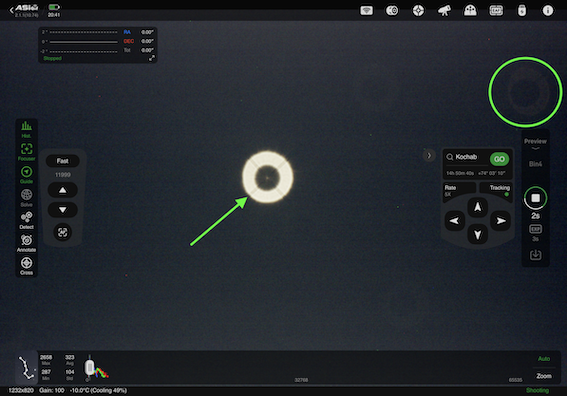Click the Shooting status text

coord(537,391)
